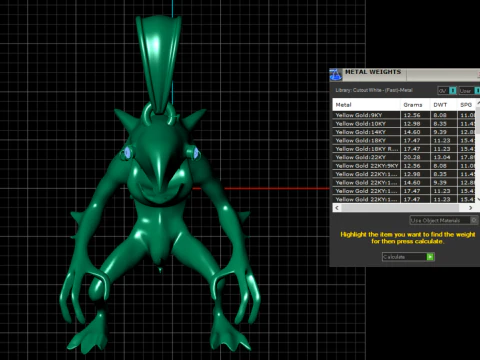This screenshot has width=480, height=360.
Task: Sort table by Metal column header
Action: [366, 105]
